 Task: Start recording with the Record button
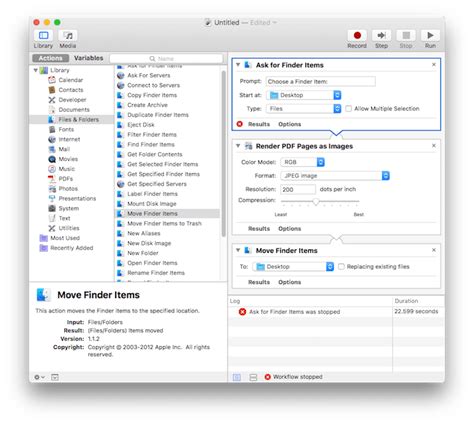tap(357, 35)
